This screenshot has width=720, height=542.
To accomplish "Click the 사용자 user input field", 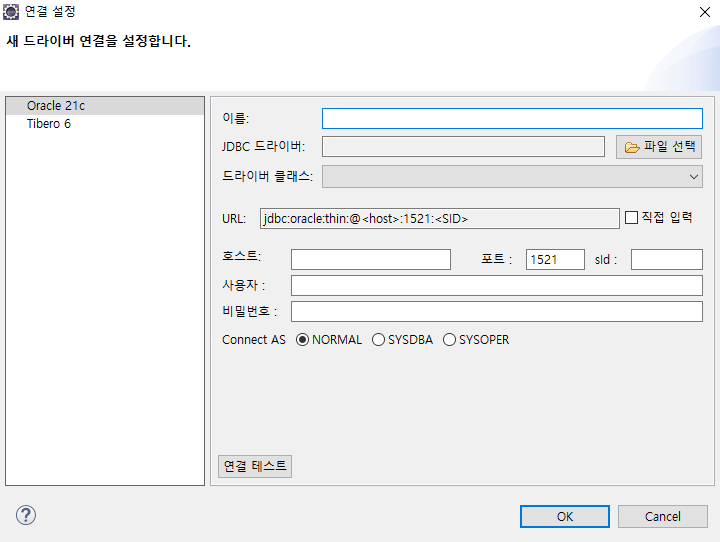I will 496,286.
